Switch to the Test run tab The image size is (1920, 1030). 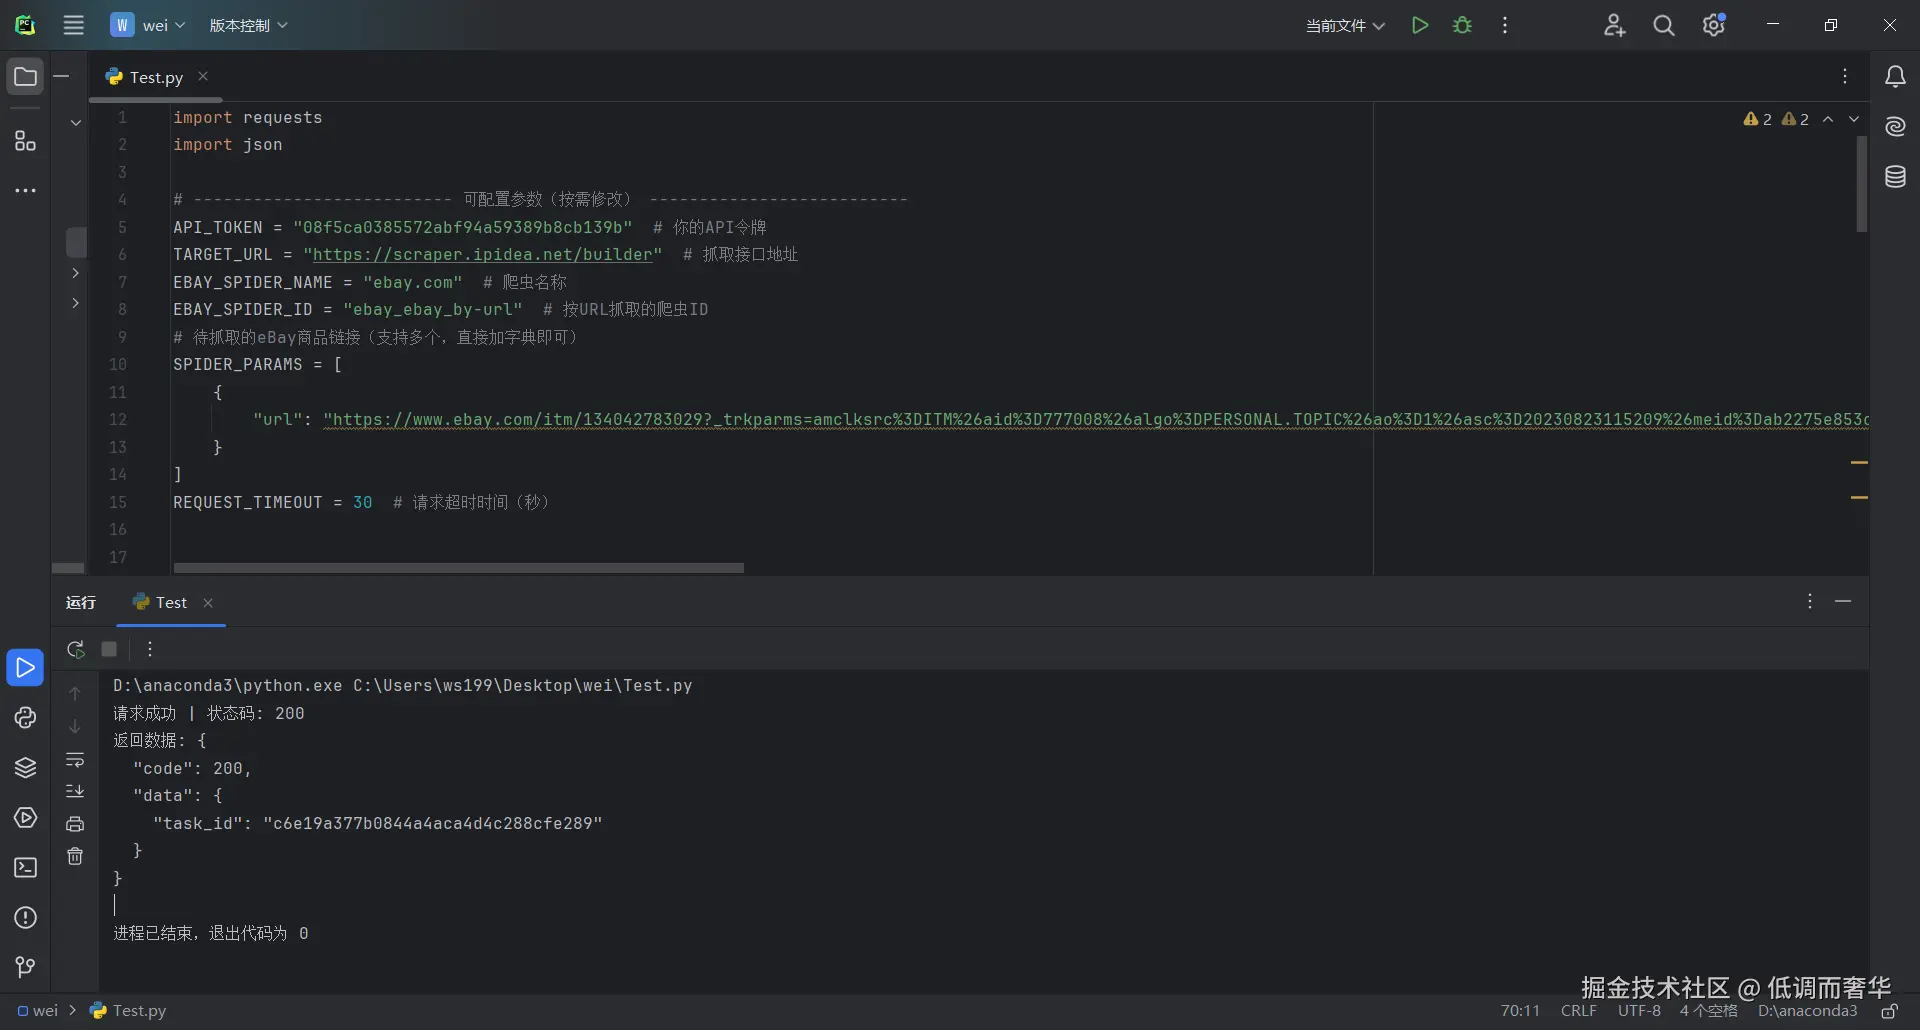pyautogui.click(x=171, y=602)
